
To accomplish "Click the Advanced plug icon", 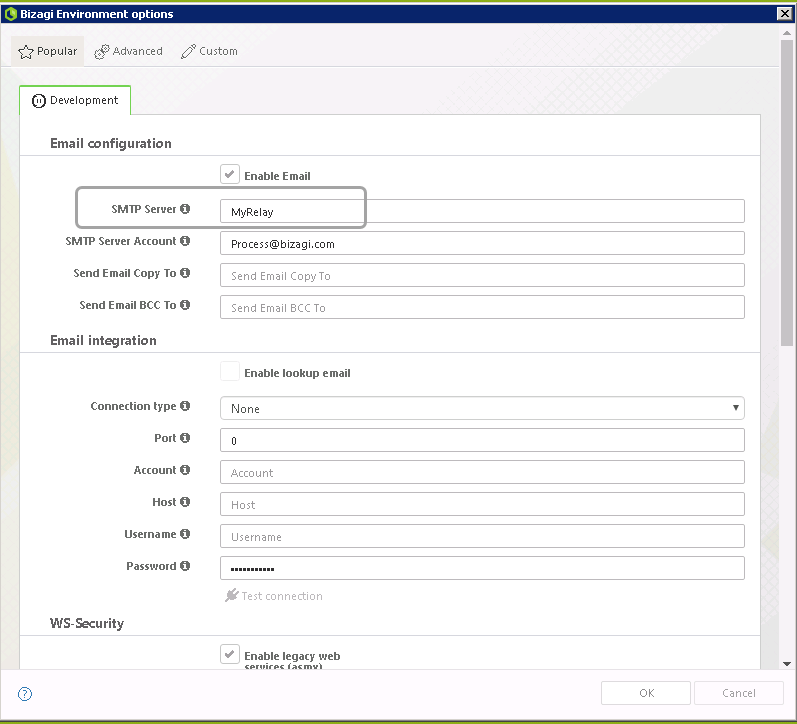I will click(102, 52).
